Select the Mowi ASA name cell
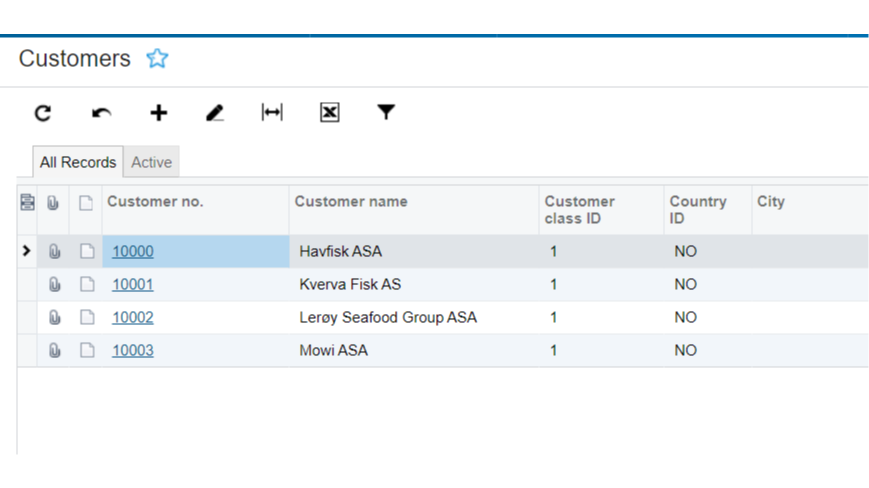This screenshot has height=488, width=869. point(414,351)
